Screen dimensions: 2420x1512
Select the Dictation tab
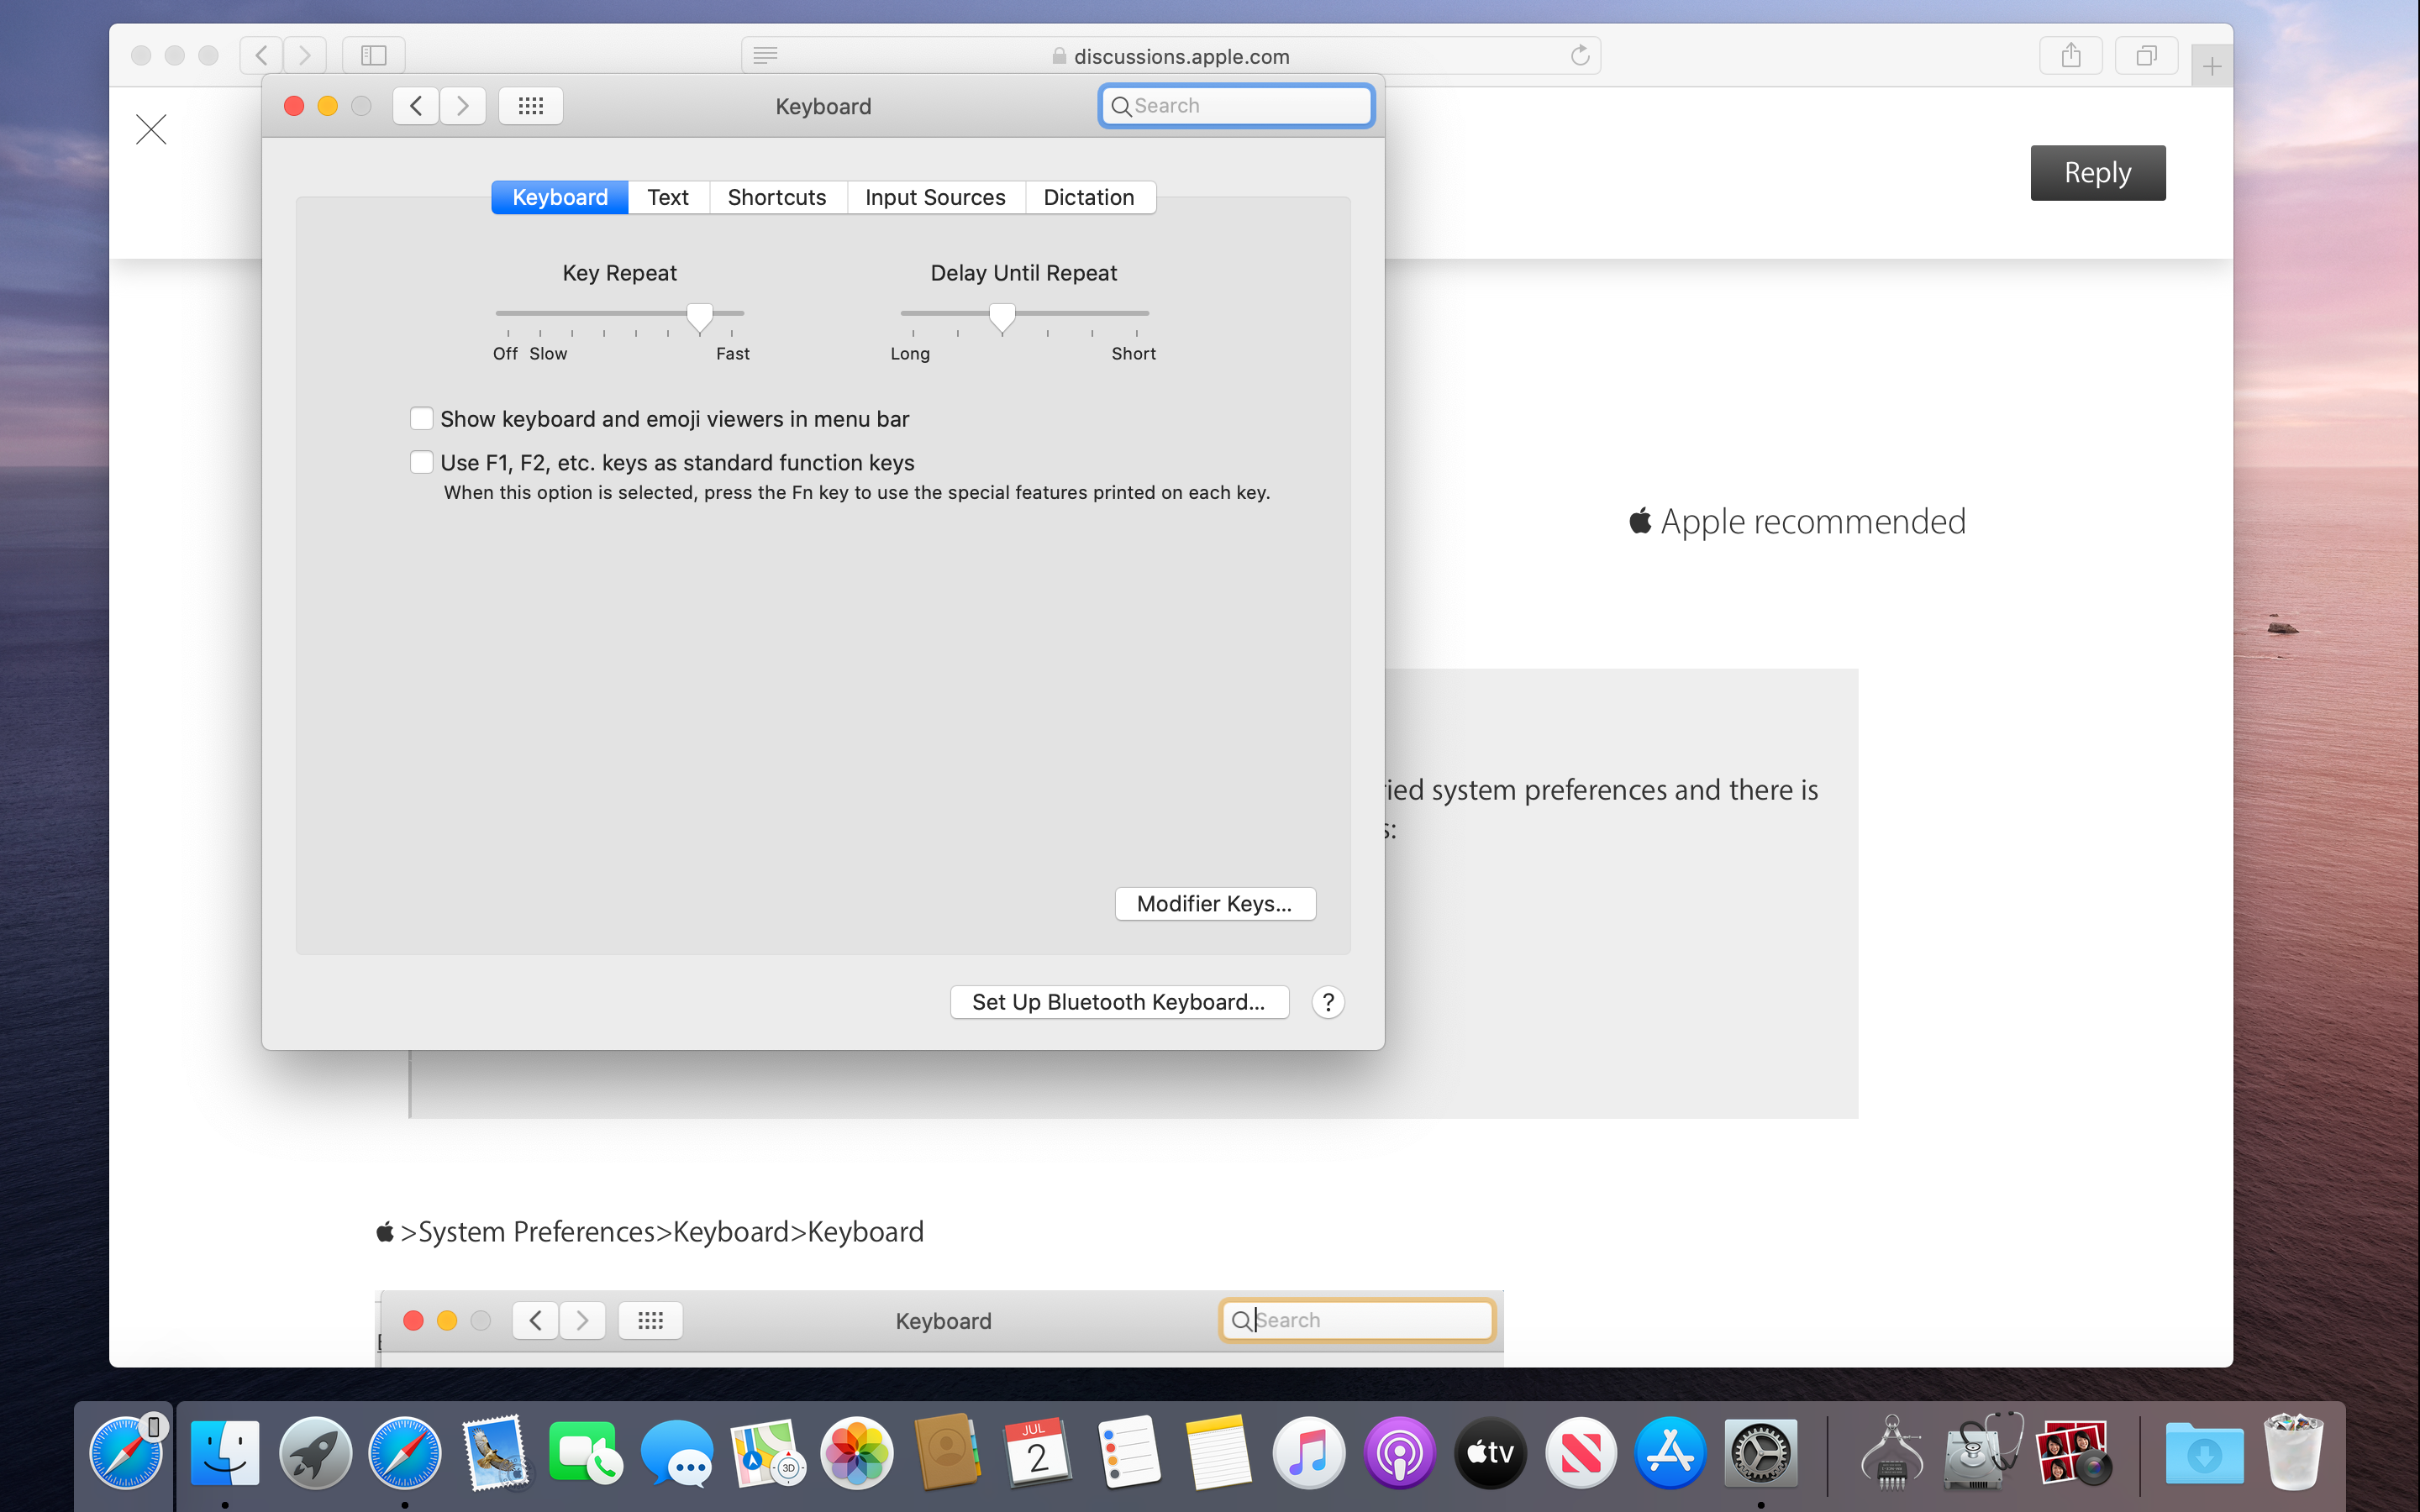pyautogui.click(x=1088, y=197)
